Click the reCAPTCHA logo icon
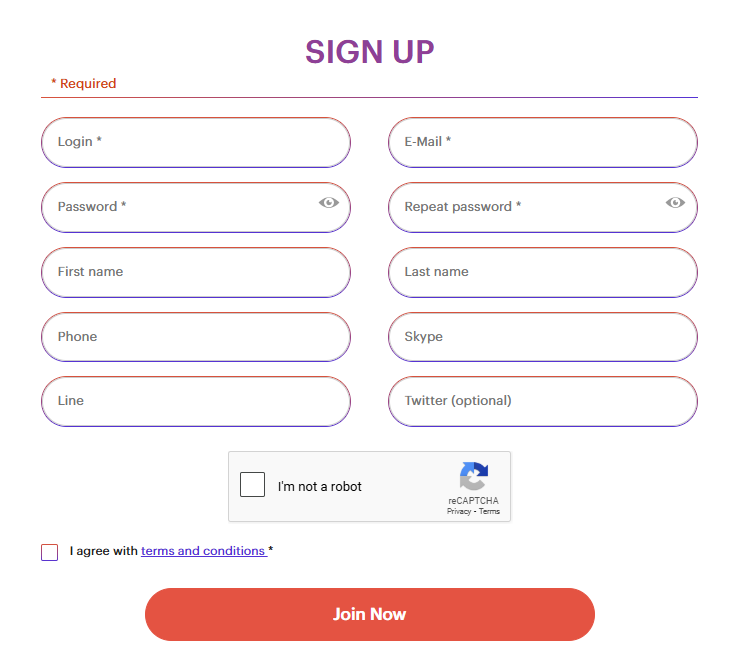Screen dimensions: 733x660 [474, 476]
